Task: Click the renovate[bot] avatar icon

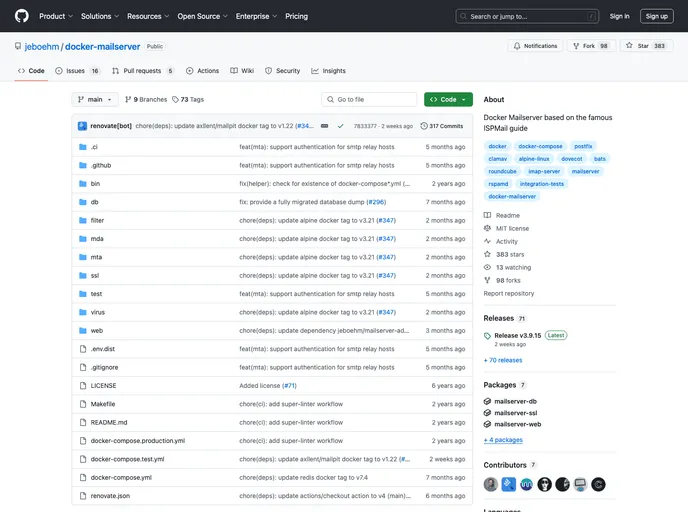Action: 82,126
